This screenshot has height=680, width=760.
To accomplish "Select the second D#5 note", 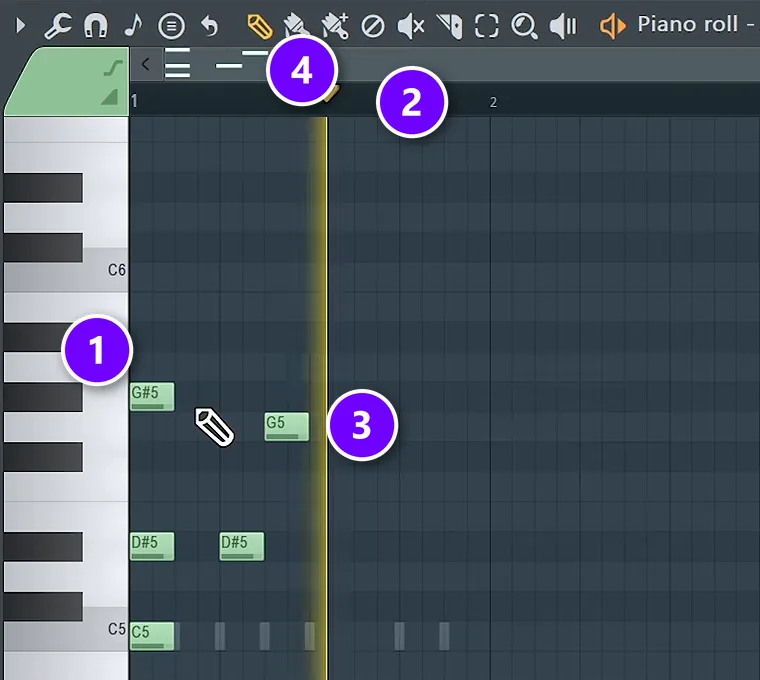I will point(242,547).
